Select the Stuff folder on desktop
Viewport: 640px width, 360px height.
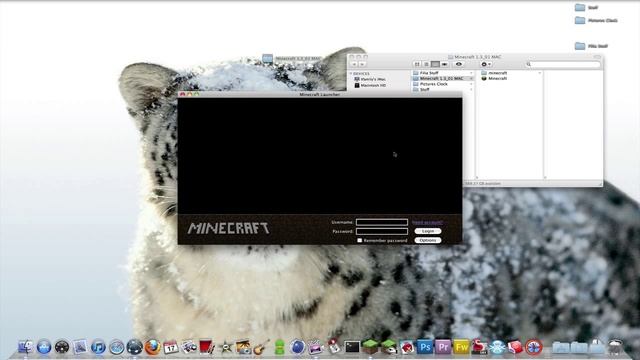tap(587, 7)
